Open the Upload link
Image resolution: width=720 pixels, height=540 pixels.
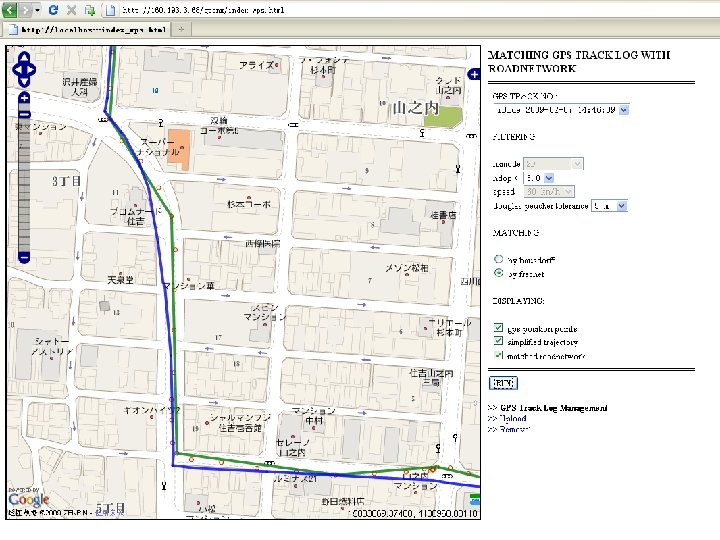[512, 418]
